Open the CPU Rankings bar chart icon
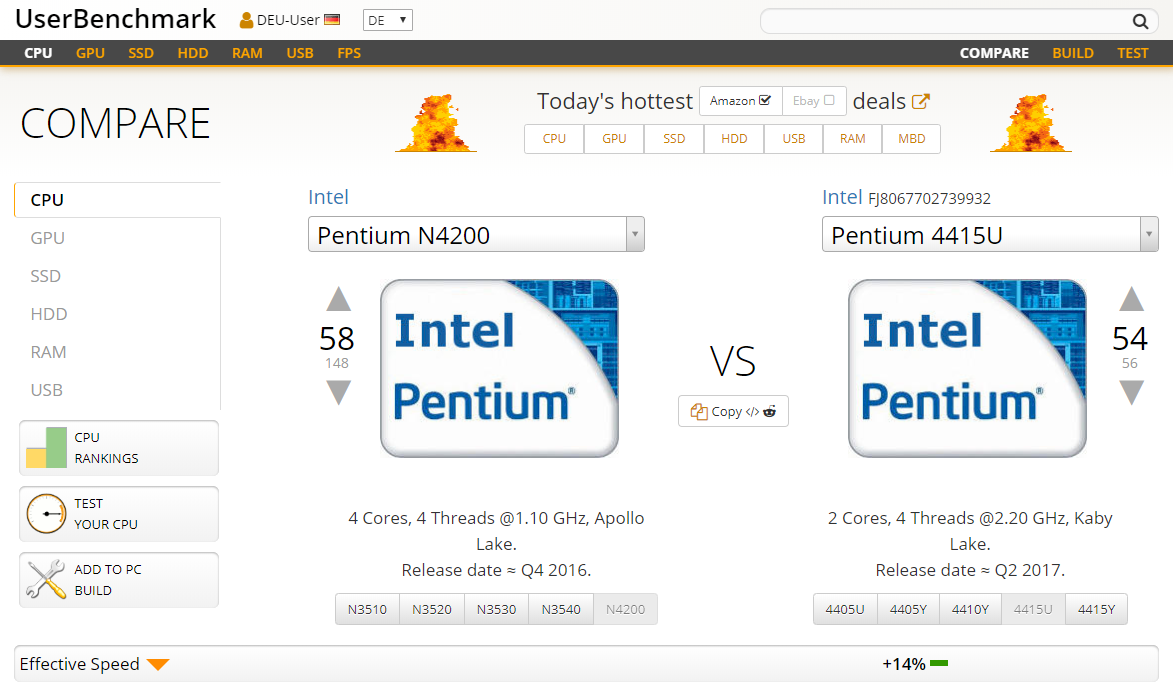 tap(46, 448)
